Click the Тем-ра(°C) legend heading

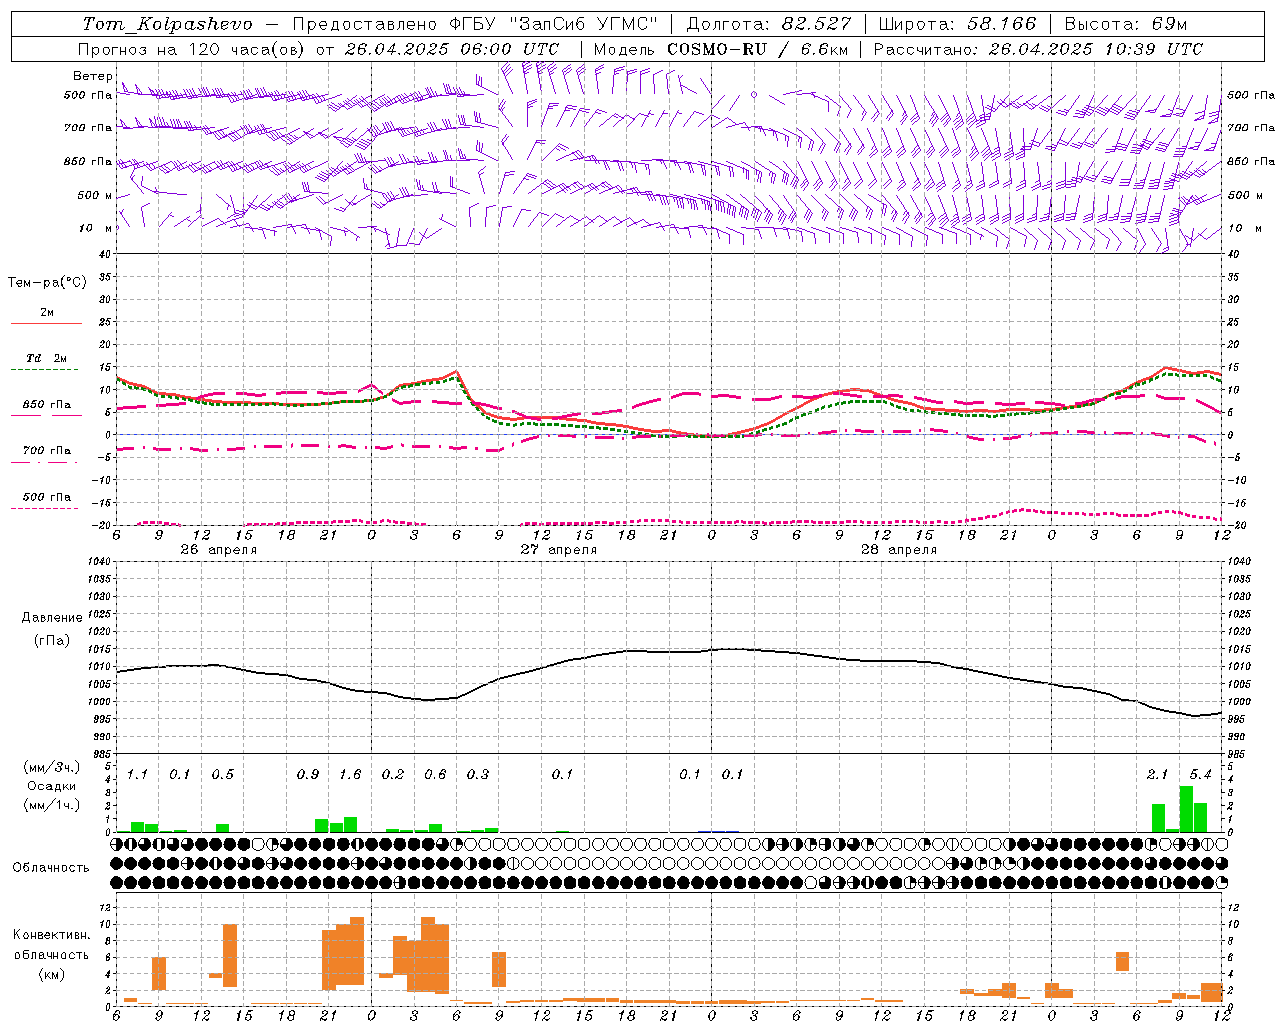click(x=47, y=283)
